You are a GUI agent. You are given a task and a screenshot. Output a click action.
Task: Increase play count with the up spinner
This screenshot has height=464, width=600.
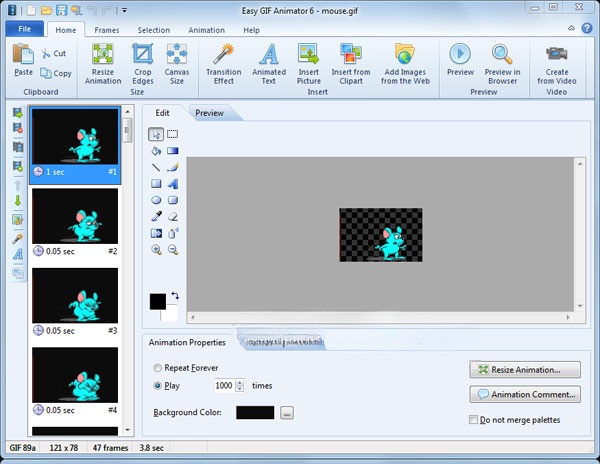tap(240, 382)
